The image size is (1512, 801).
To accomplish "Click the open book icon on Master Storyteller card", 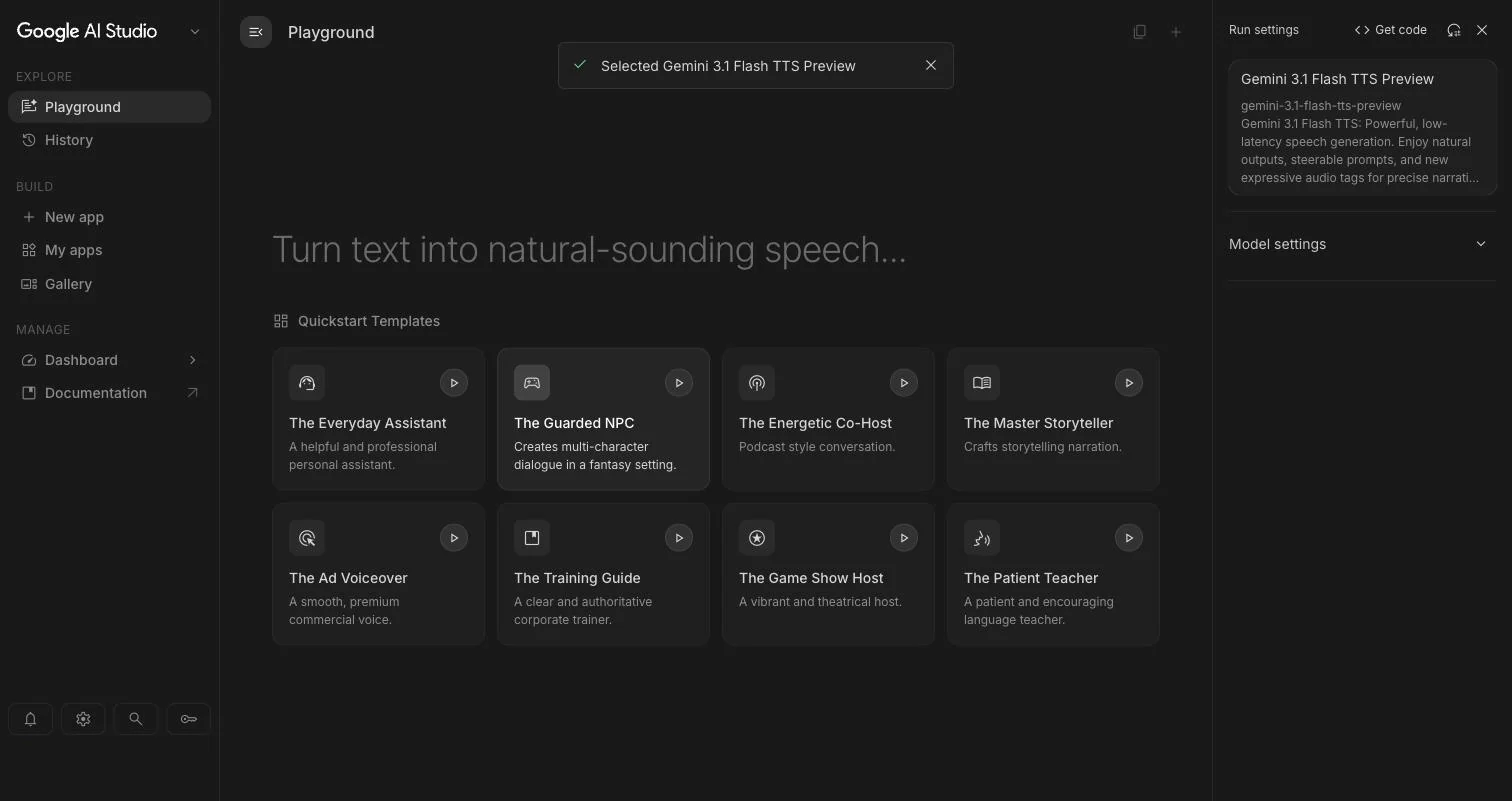I will coord(982,383).
